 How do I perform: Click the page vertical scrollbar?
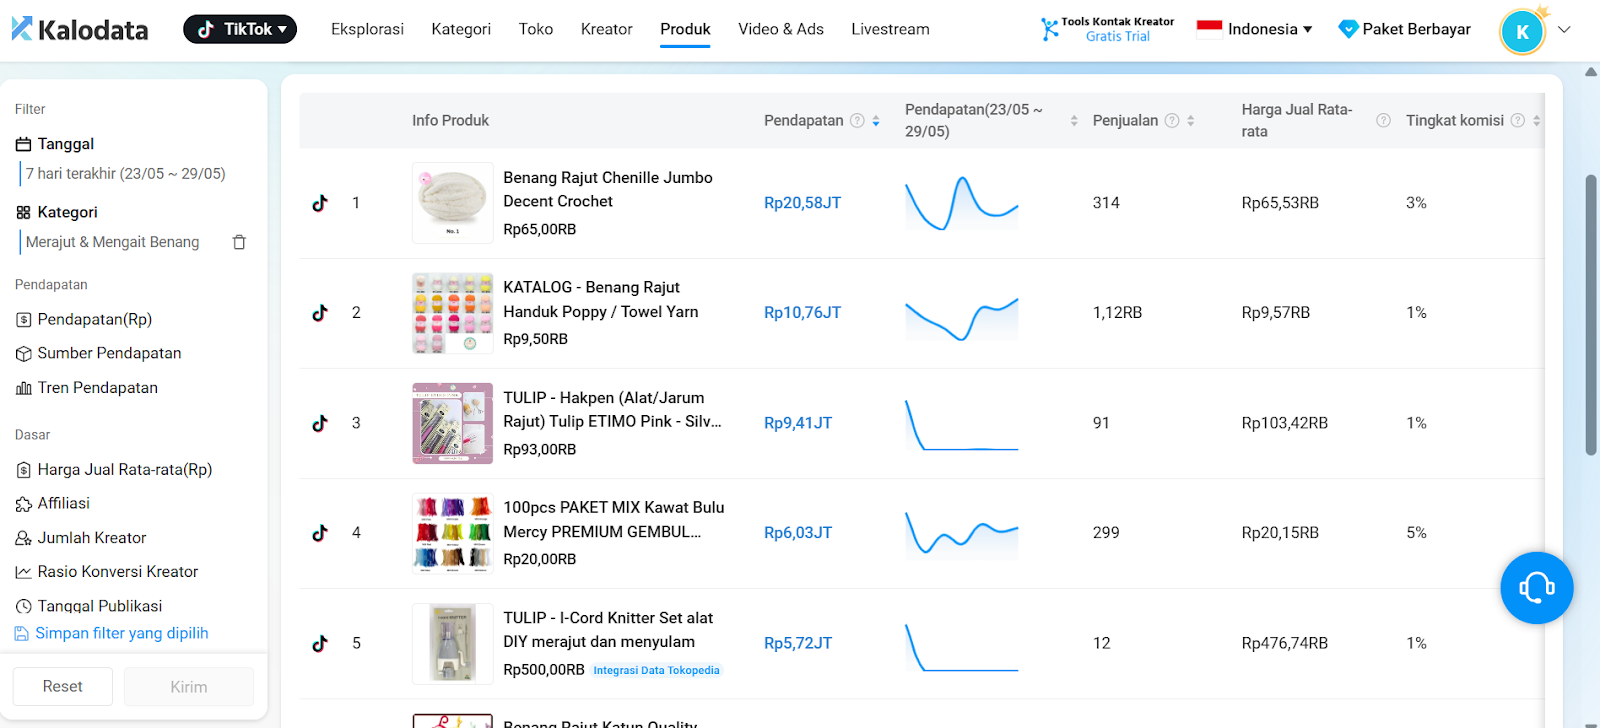[1591, 315]
